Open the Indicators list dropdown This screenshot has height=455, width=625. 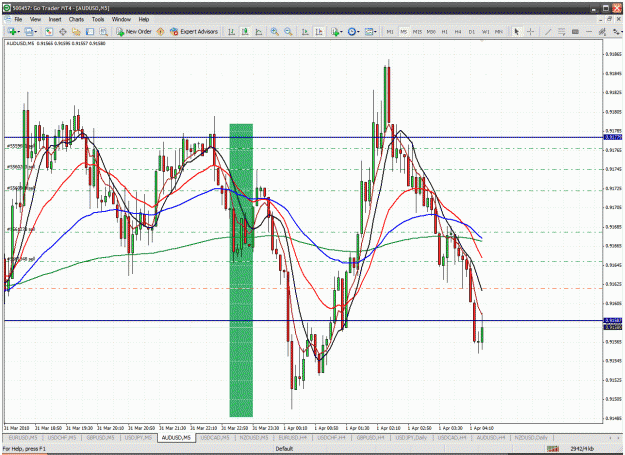click(336, 31)
